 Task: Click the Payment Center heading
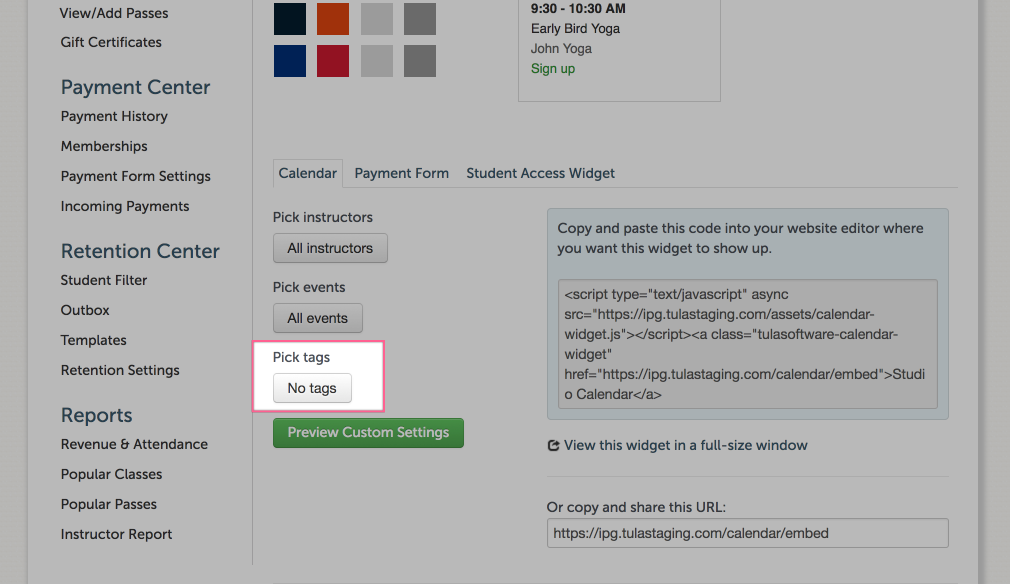click(135, 88)
